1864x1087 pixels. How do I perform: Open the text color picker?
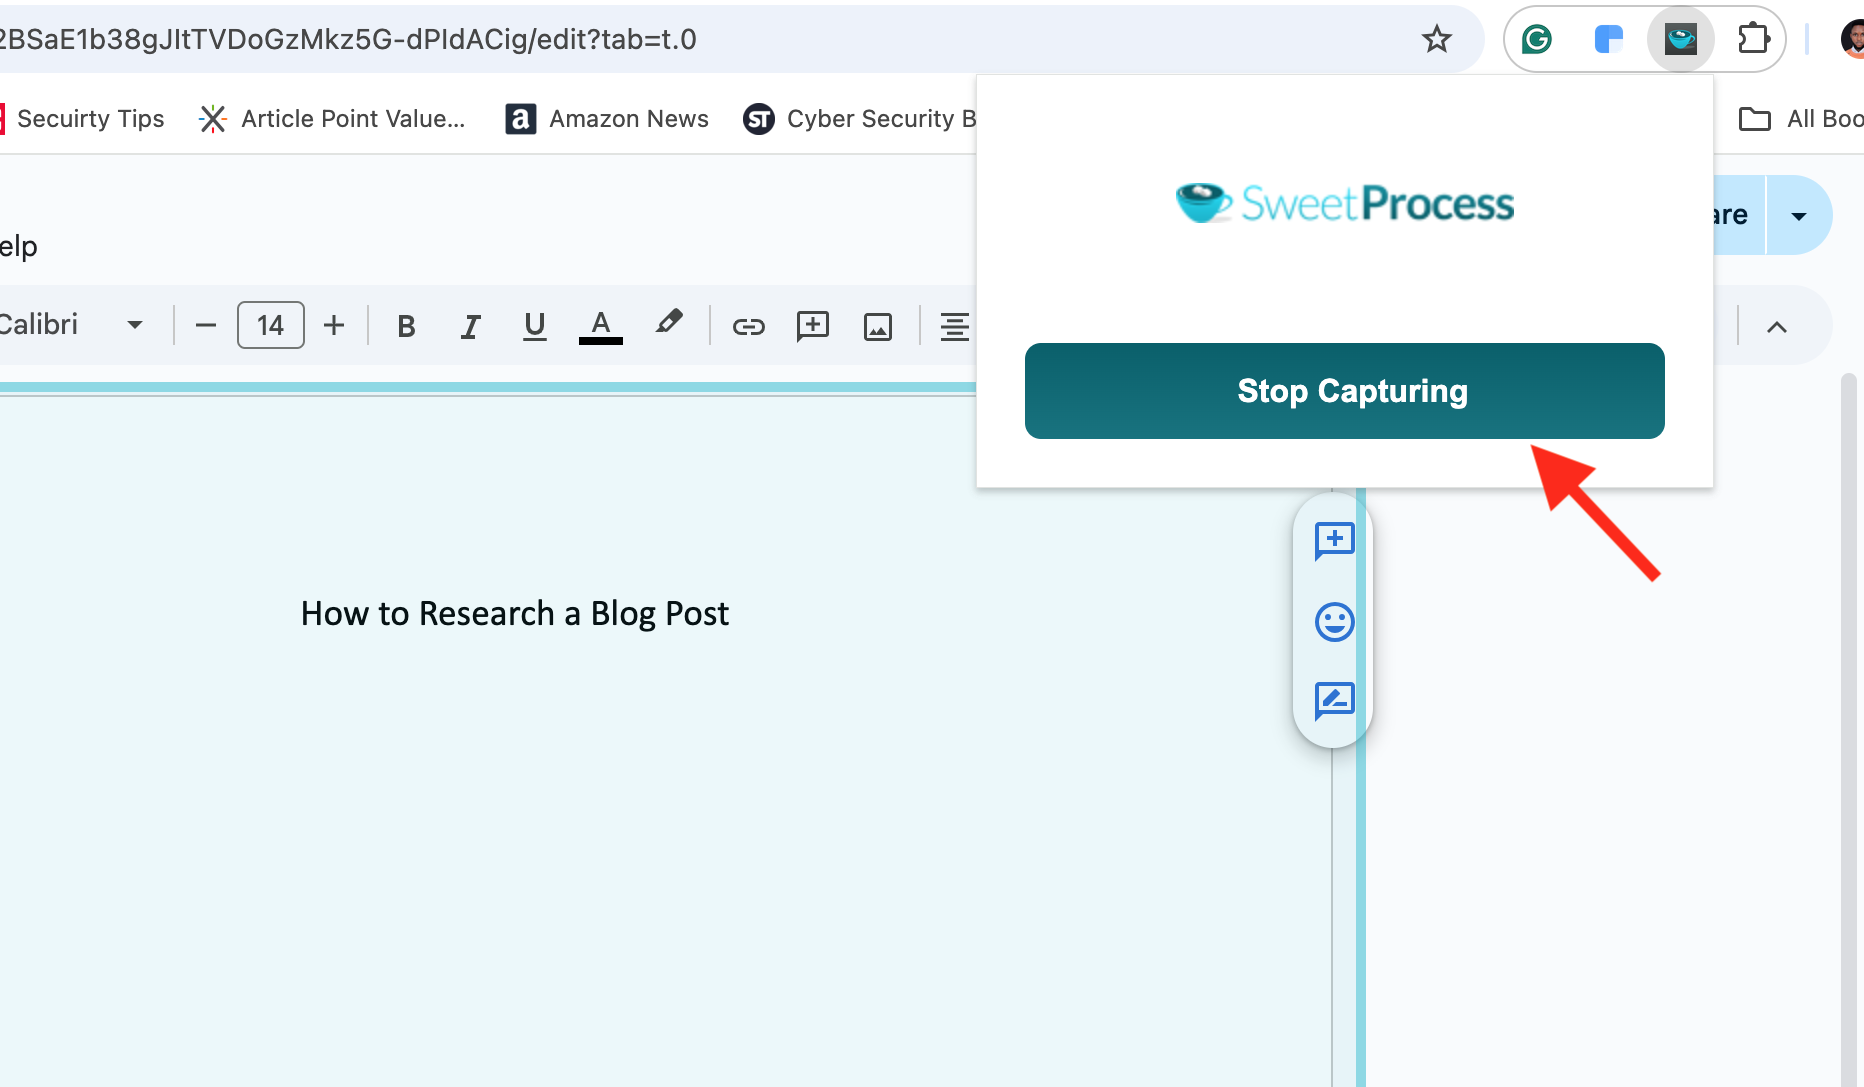600,326
